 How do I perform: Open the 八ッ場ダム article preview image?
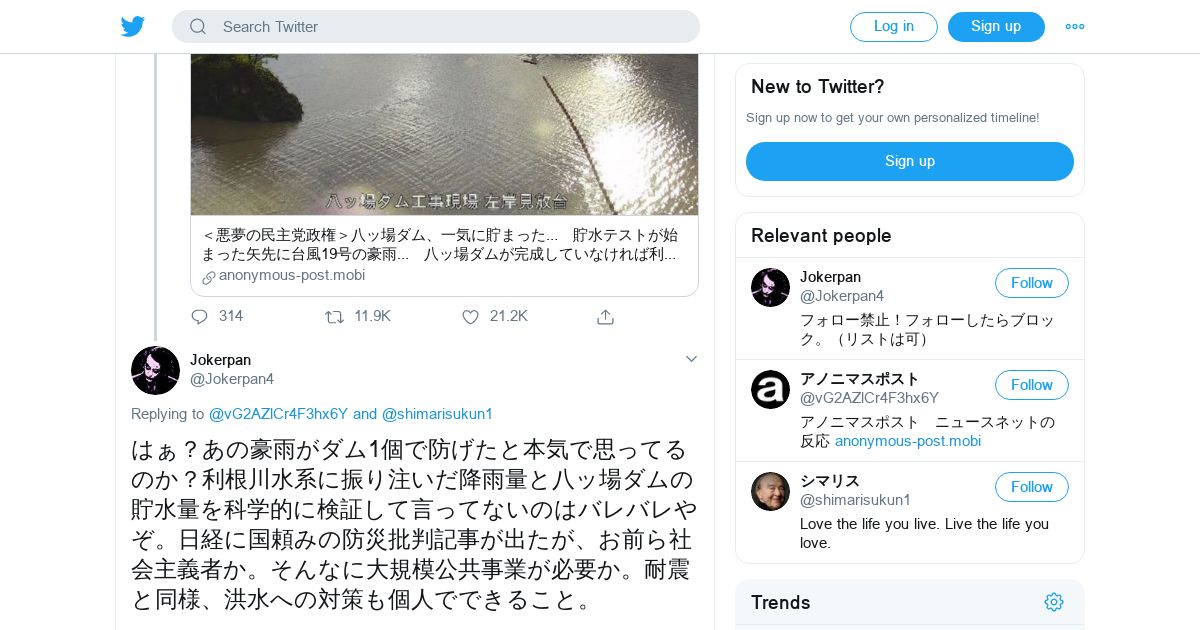[444, 135]
